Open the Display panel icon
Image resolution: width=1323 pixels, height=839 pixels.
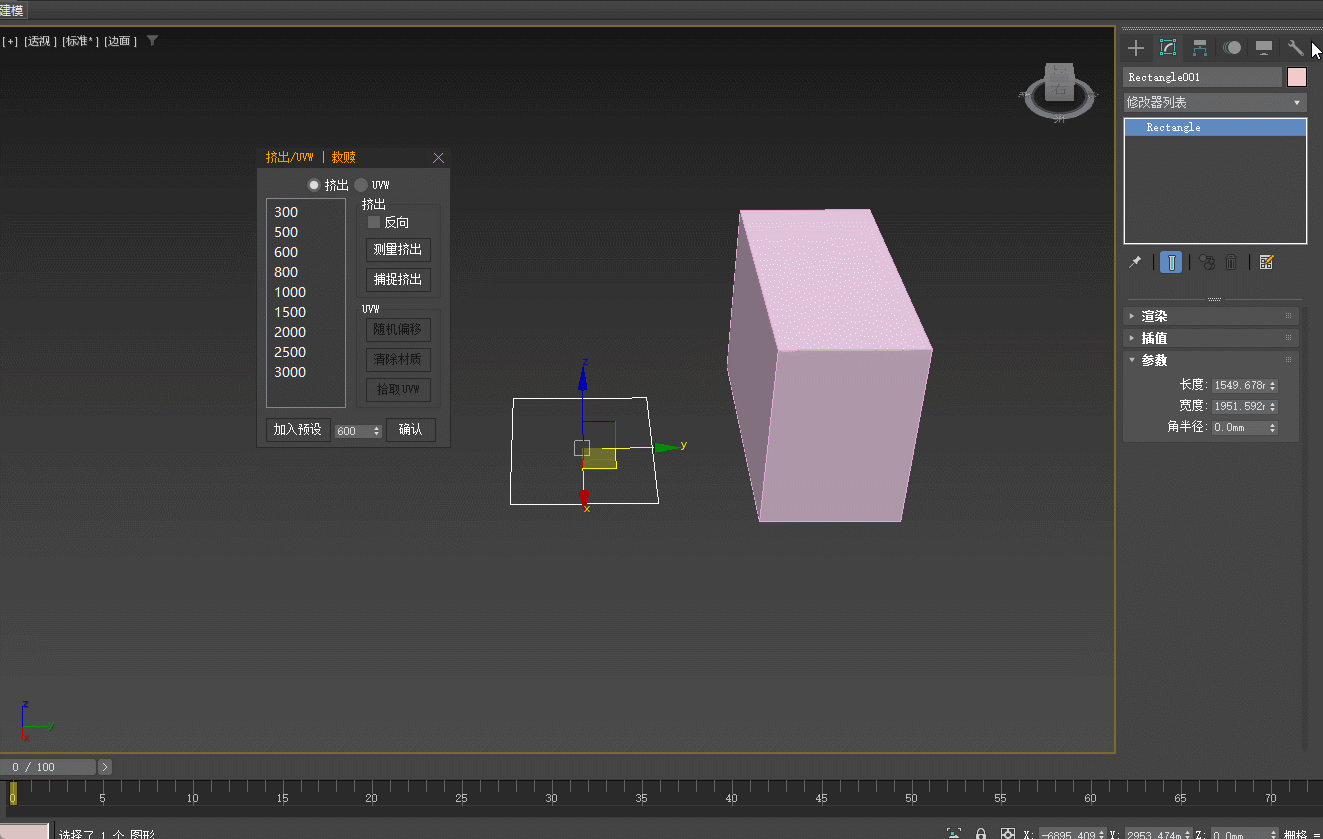point(1264,48)
